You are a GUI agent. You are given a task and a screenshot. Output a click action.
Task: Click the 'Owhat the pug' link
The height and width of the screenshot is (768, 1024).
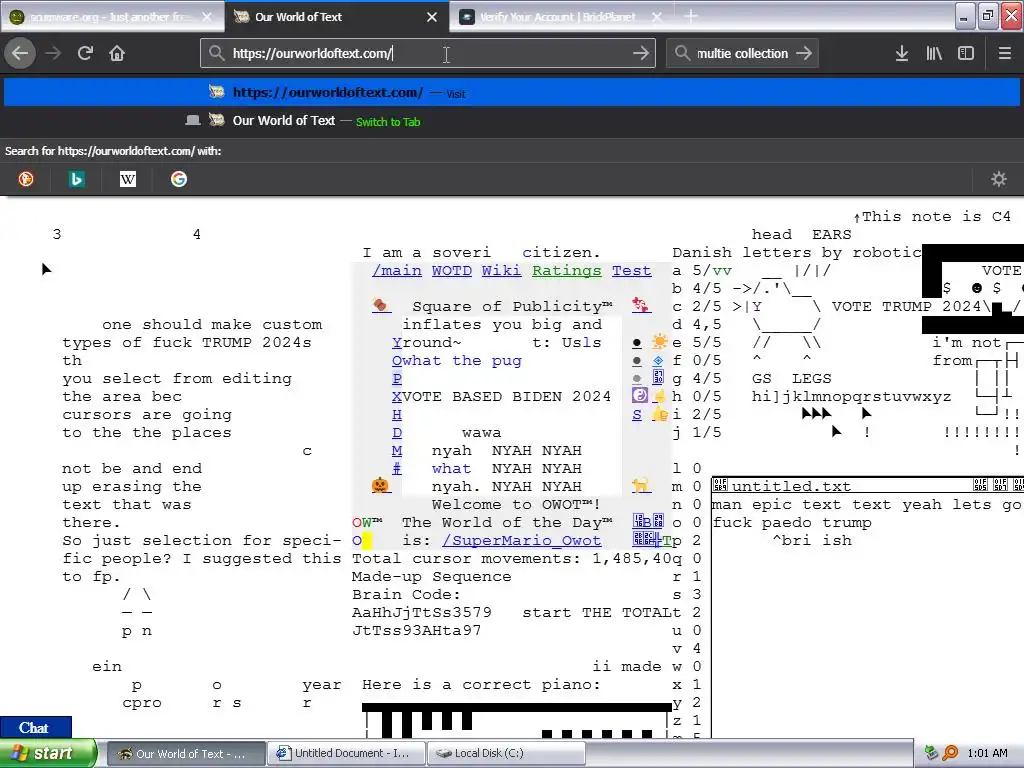pyautogui.click(x=456, y=360)
